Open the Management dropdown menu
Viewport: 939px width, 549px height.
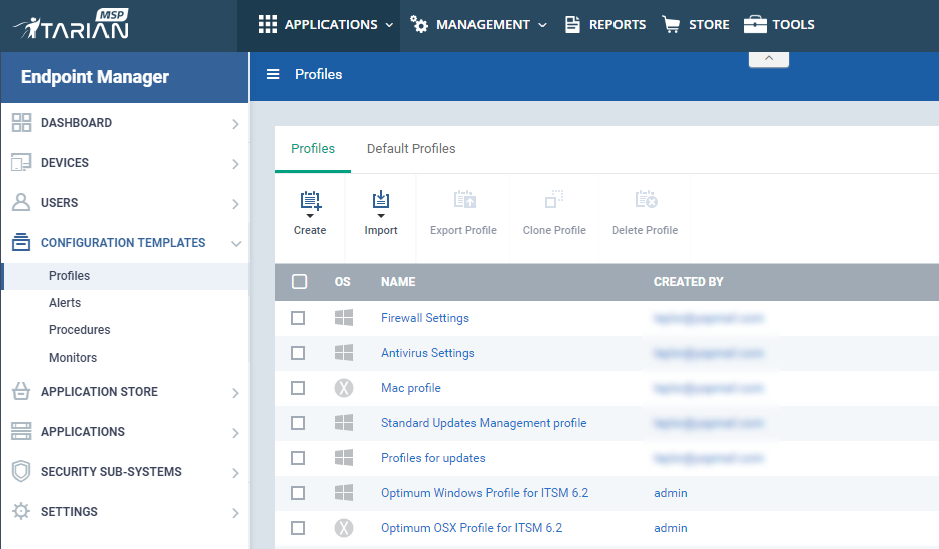[478, 25]
